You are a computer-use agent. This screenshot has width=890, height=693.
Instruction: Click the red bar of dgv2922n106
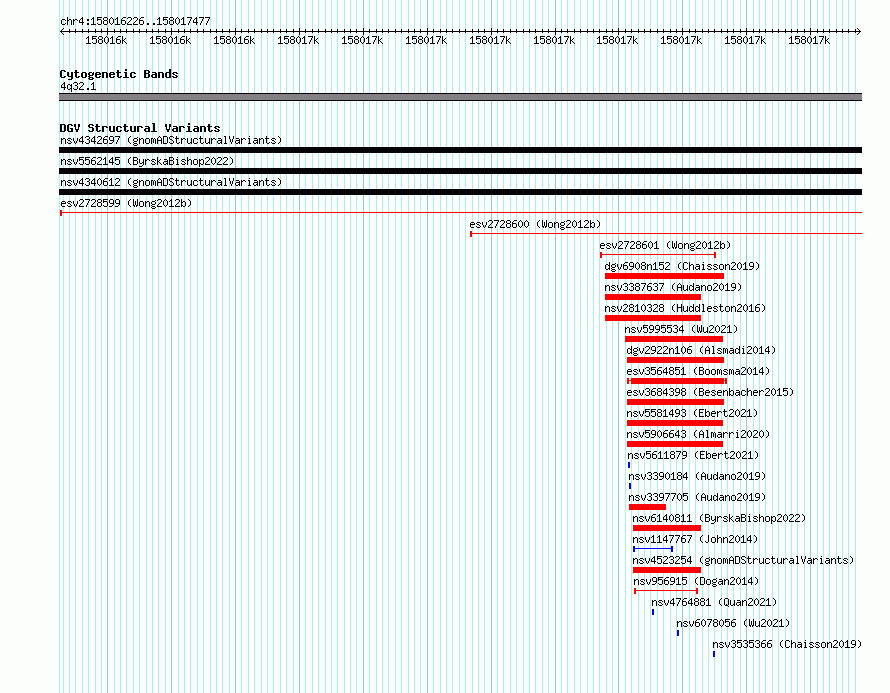(675, 360)
